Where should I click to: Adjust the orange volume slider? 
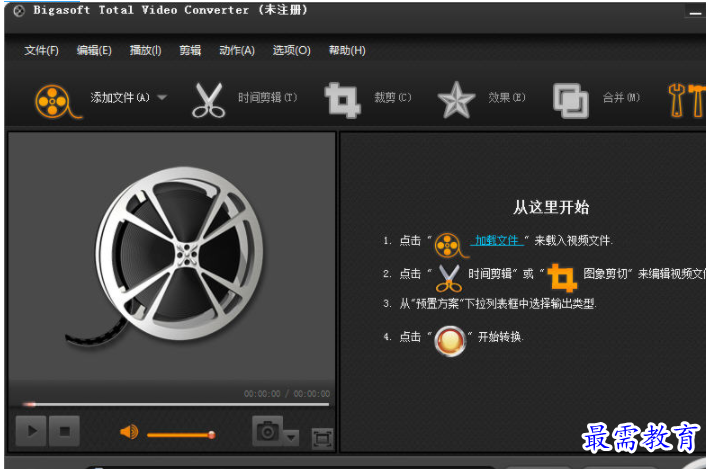click(x=181, y=435)
